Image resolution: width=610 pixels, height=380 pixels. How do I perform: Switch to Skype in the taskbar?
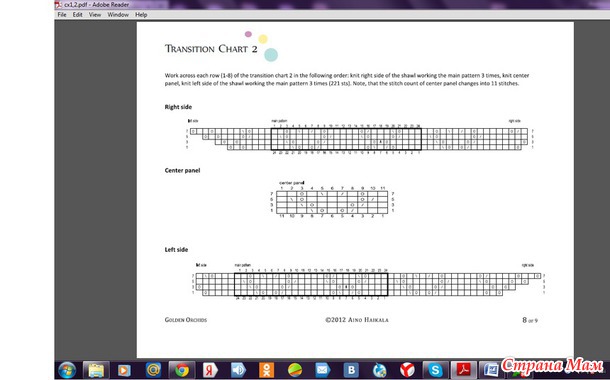coord(435,370)
